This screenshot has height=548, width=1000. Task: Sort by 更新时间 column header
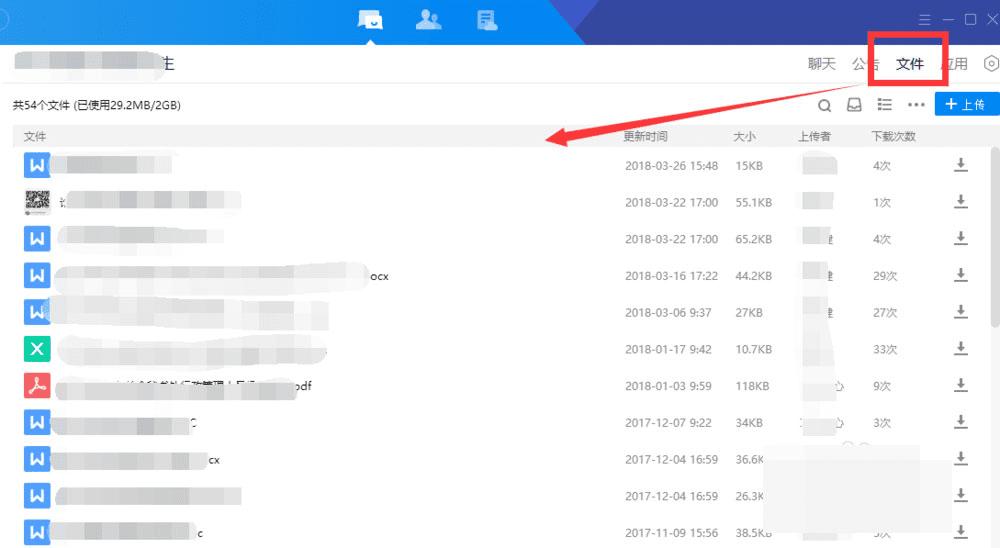(x=645, y=137)
